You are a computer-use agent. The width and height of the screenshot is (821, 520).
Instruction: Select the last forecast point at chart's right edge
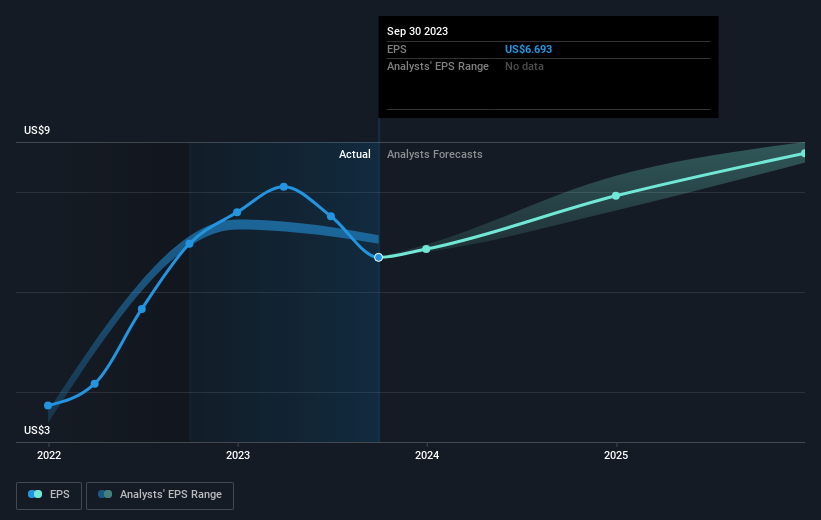(x=804, y=153)
